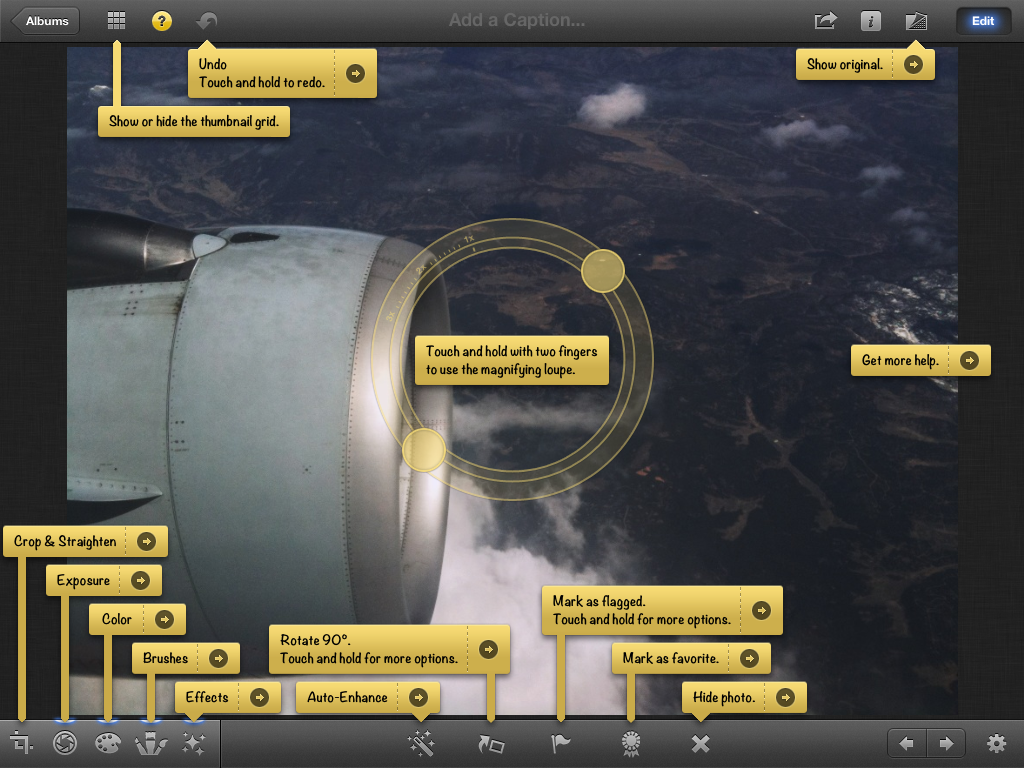Select the Color palette tool icon
1024x768 pixels.
tap(107, 743)
